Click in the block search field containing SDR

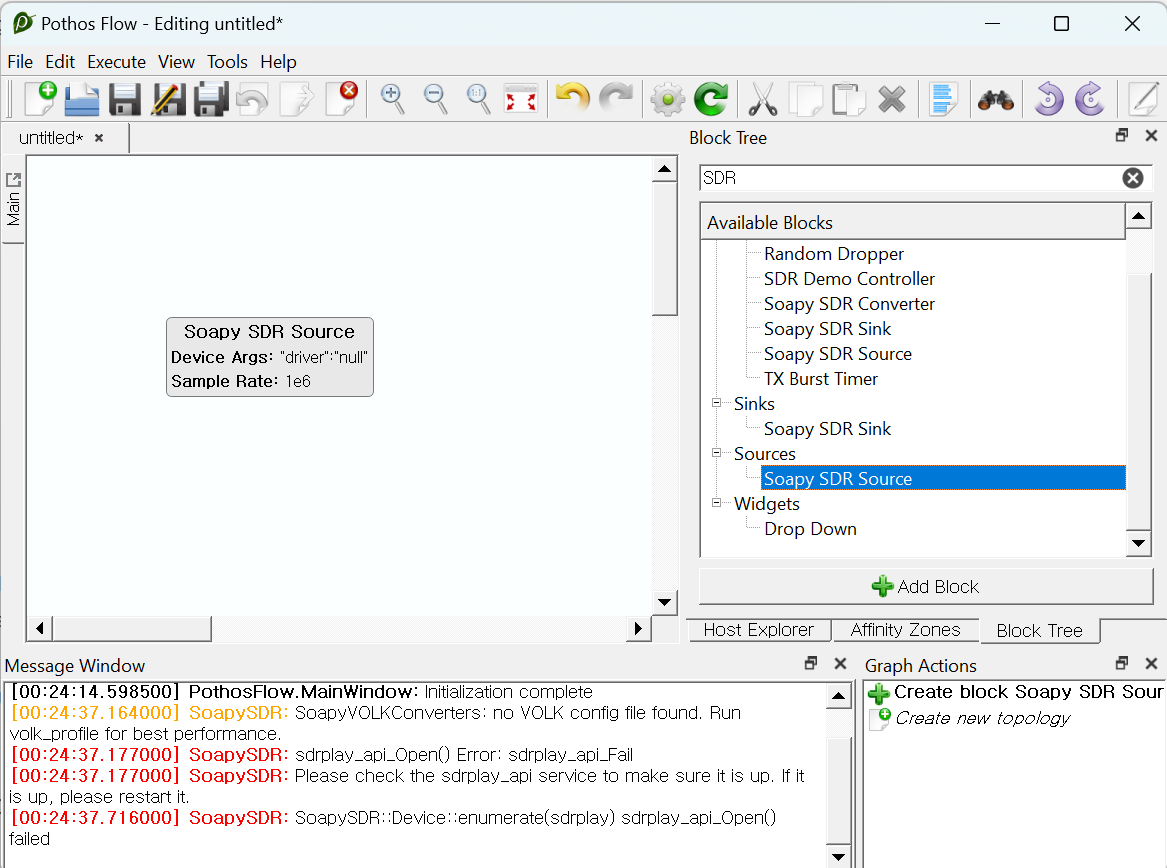pos(908,178)
